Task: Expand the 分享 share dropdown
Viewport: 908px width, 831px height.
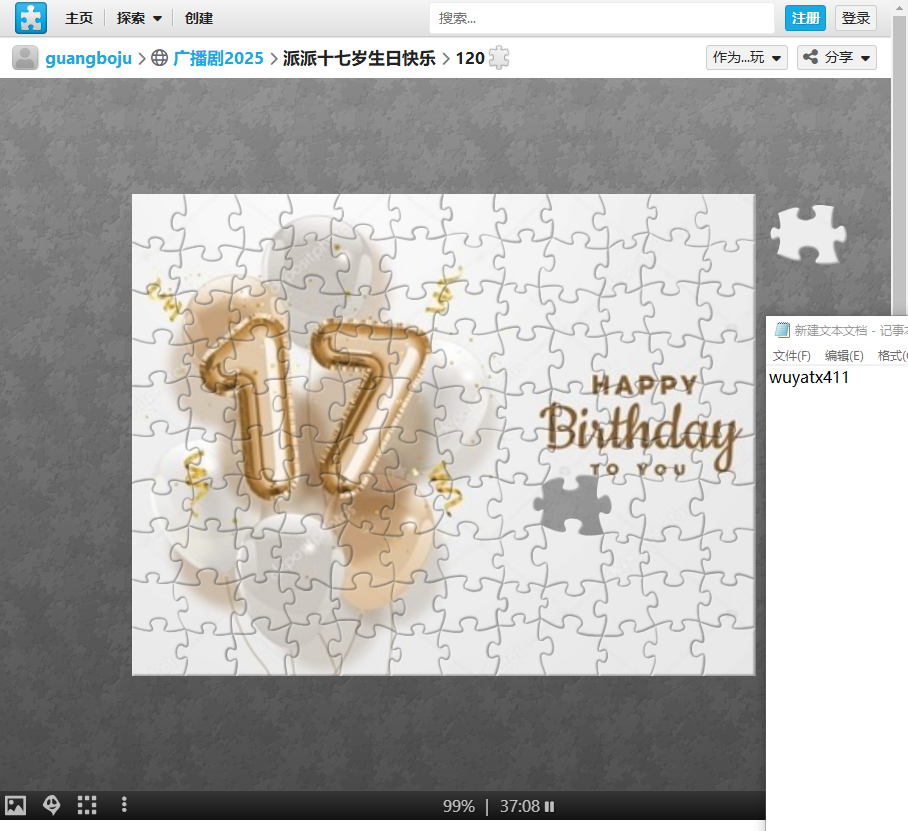Action: (837, 58)
